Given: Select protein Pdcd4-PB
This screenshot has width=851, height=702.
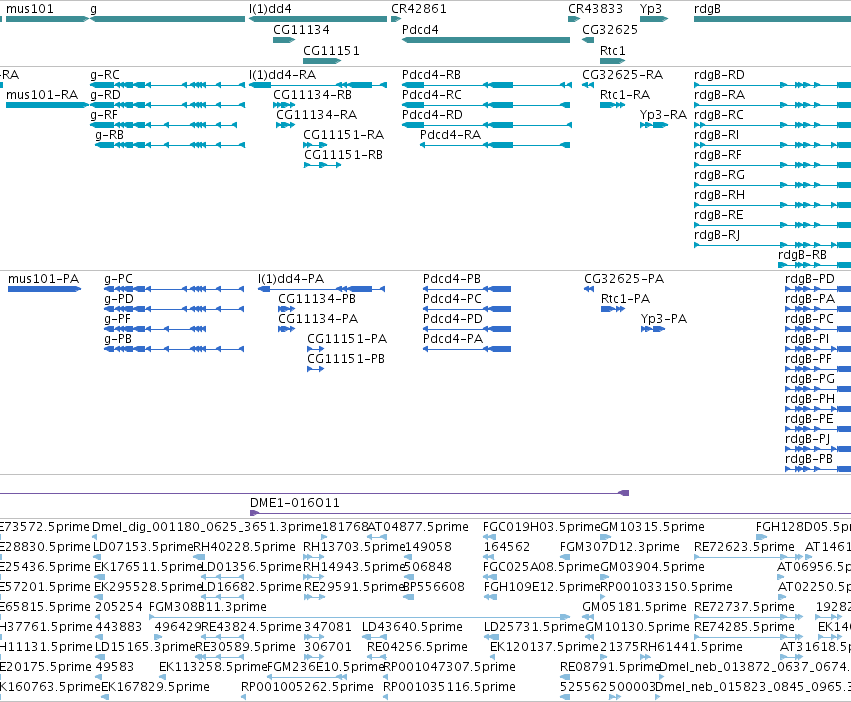Looking at the screenshot, I should 452,279.
